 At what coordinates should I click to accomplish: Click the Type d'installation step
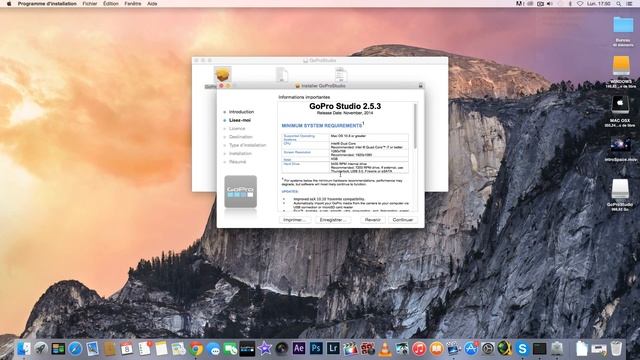click(x=247, y=145)
